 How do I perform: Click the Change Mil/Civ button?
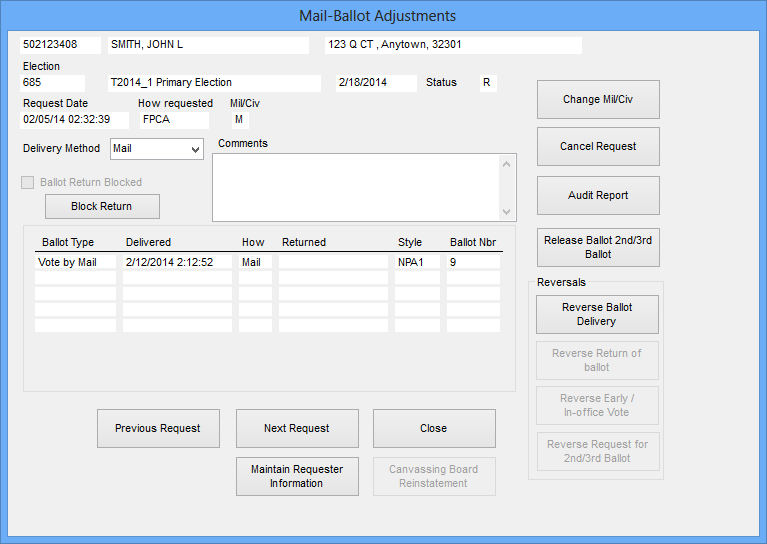pos(598,100)
